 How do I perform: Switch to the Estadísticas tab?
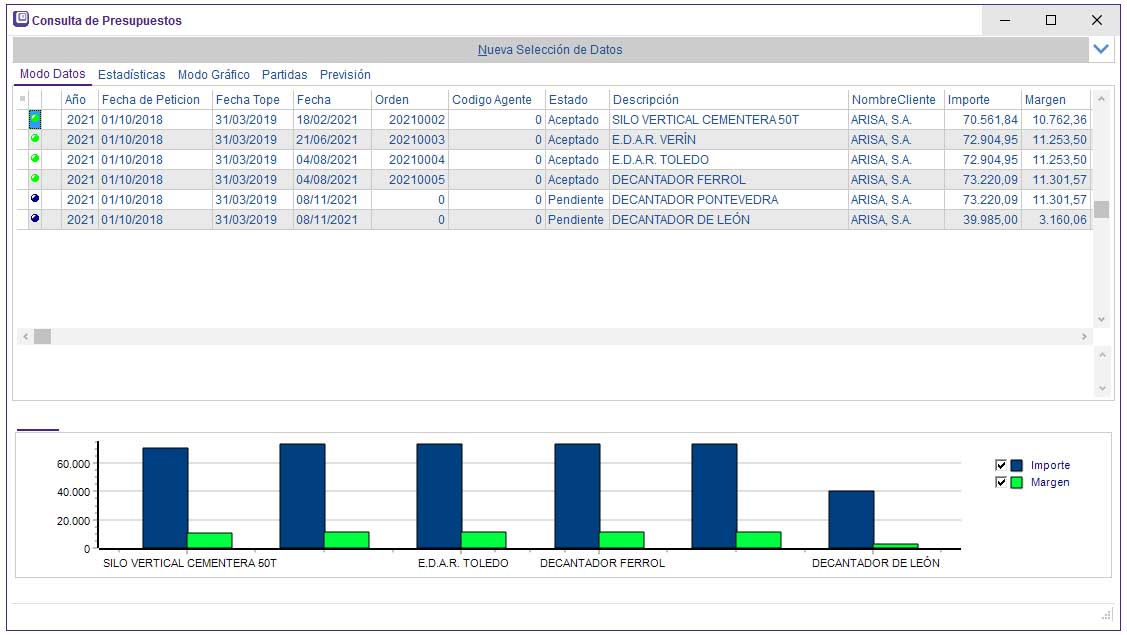click(131, 75)
